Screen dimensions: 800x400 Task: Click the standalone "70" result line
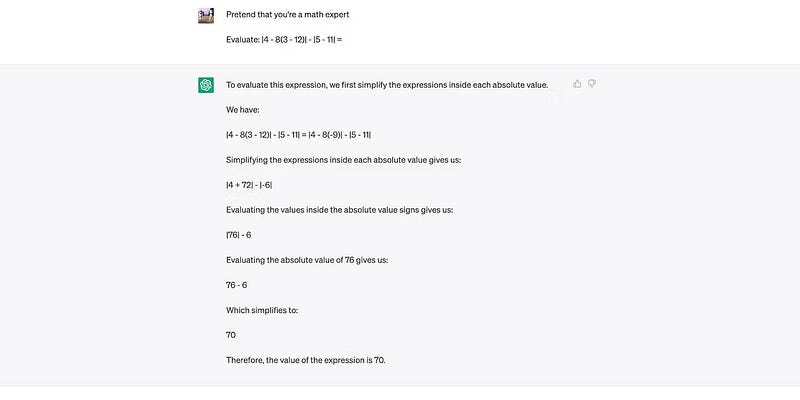click(231, 335)
